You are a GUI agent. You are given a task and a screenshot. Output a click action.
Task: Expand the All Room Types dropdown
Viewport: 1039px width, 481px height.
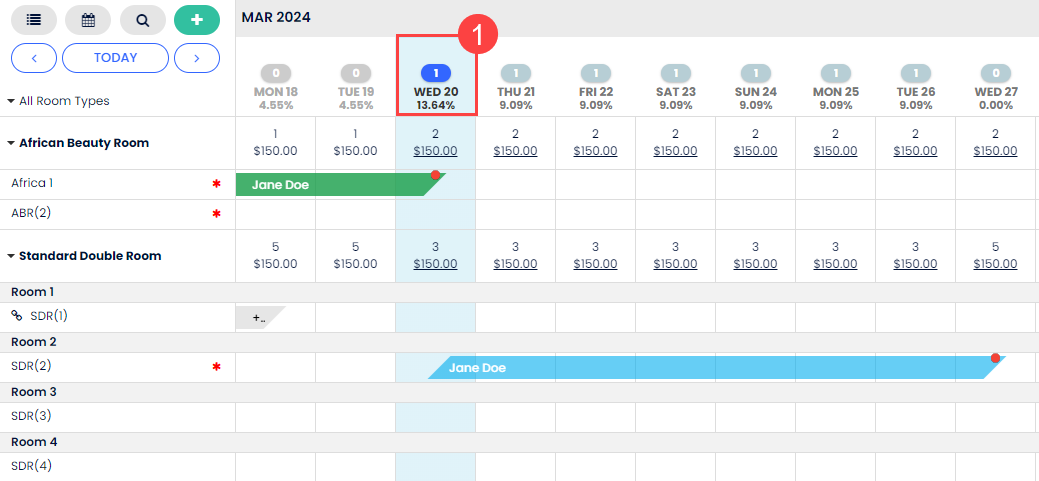point(58,101)
